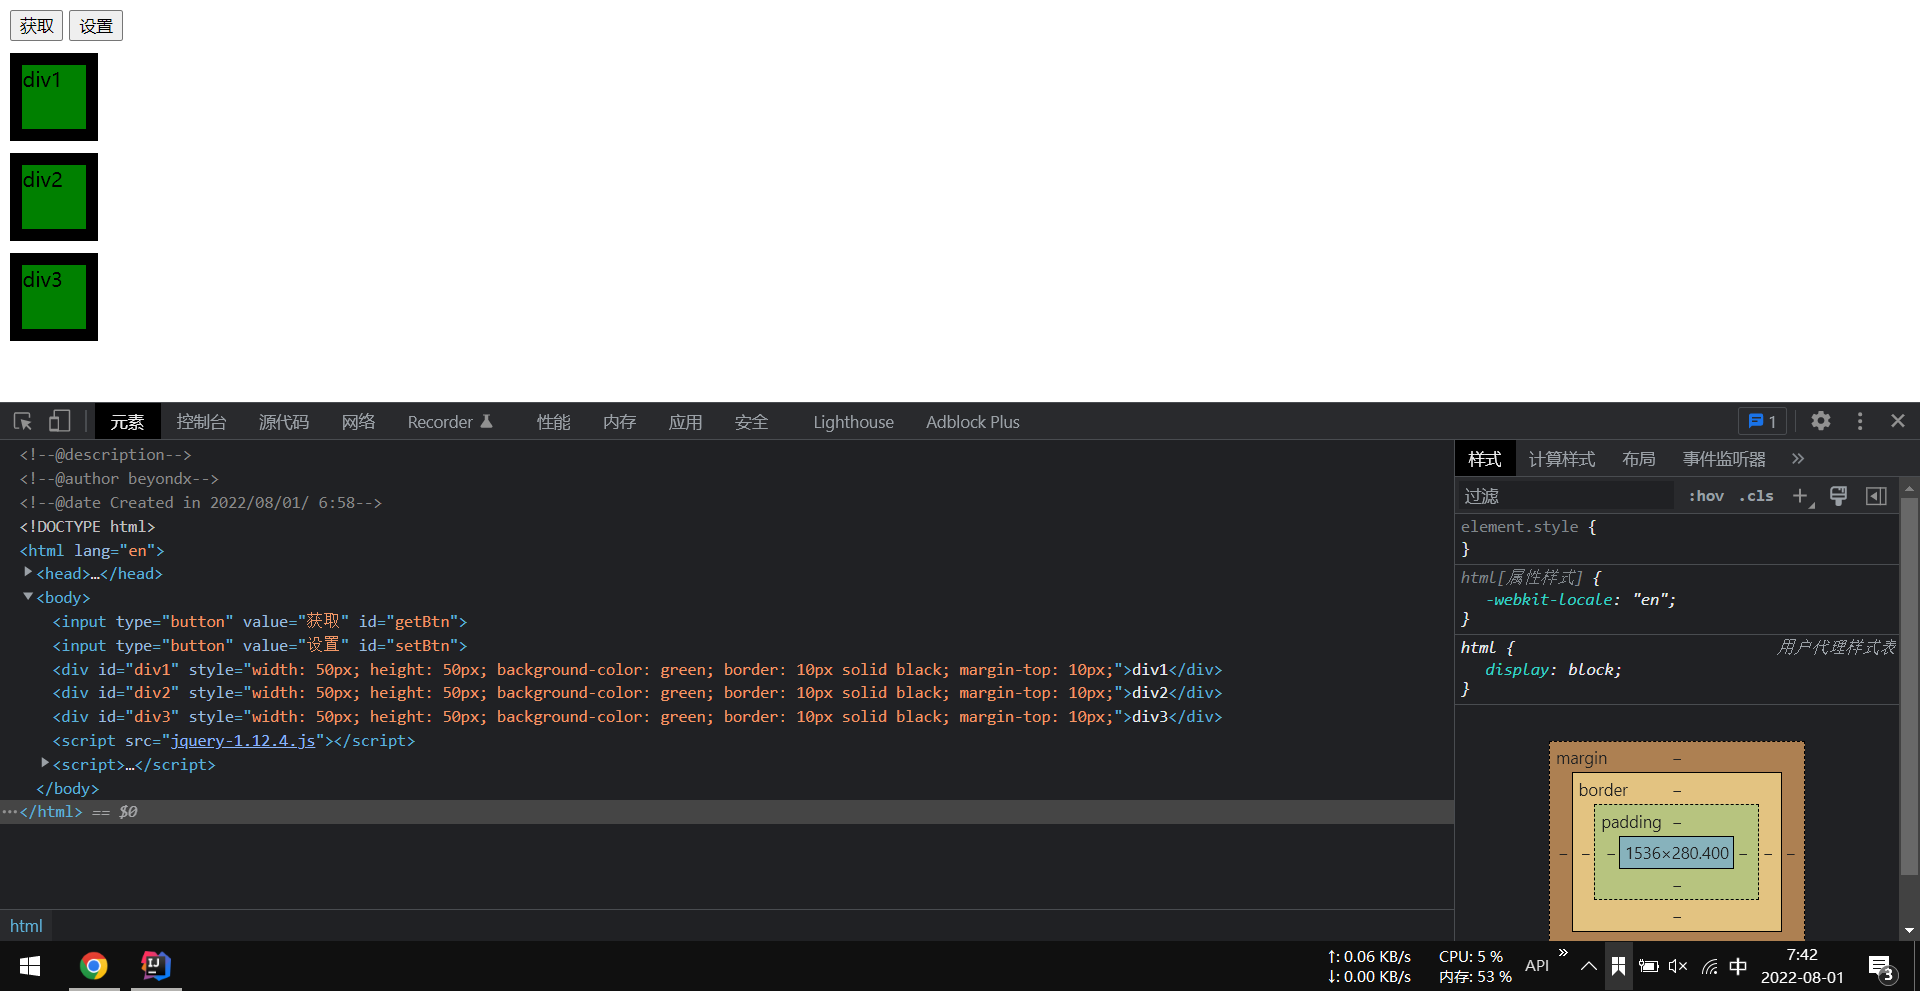
Task: Open the 应用 tab
Action: coord(685,422)
